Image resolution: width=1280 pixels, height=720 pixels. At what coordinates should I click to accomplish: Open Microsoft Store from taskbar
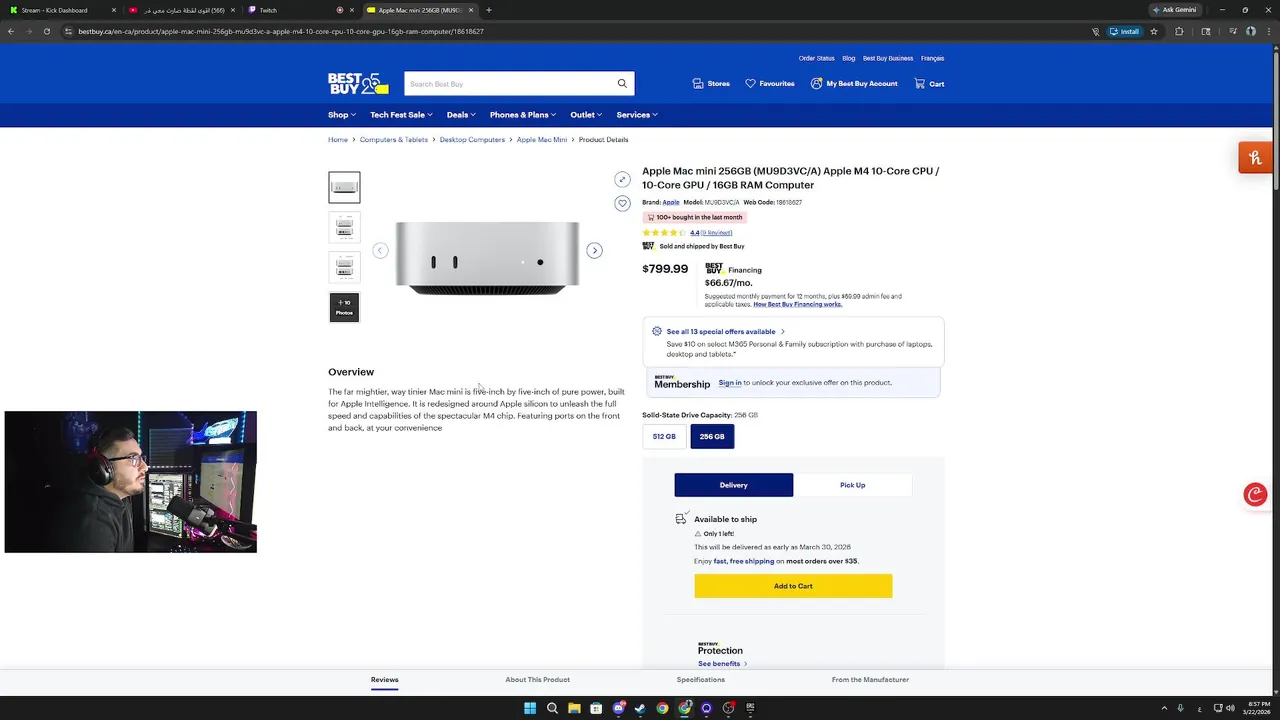tap(596, 708)
